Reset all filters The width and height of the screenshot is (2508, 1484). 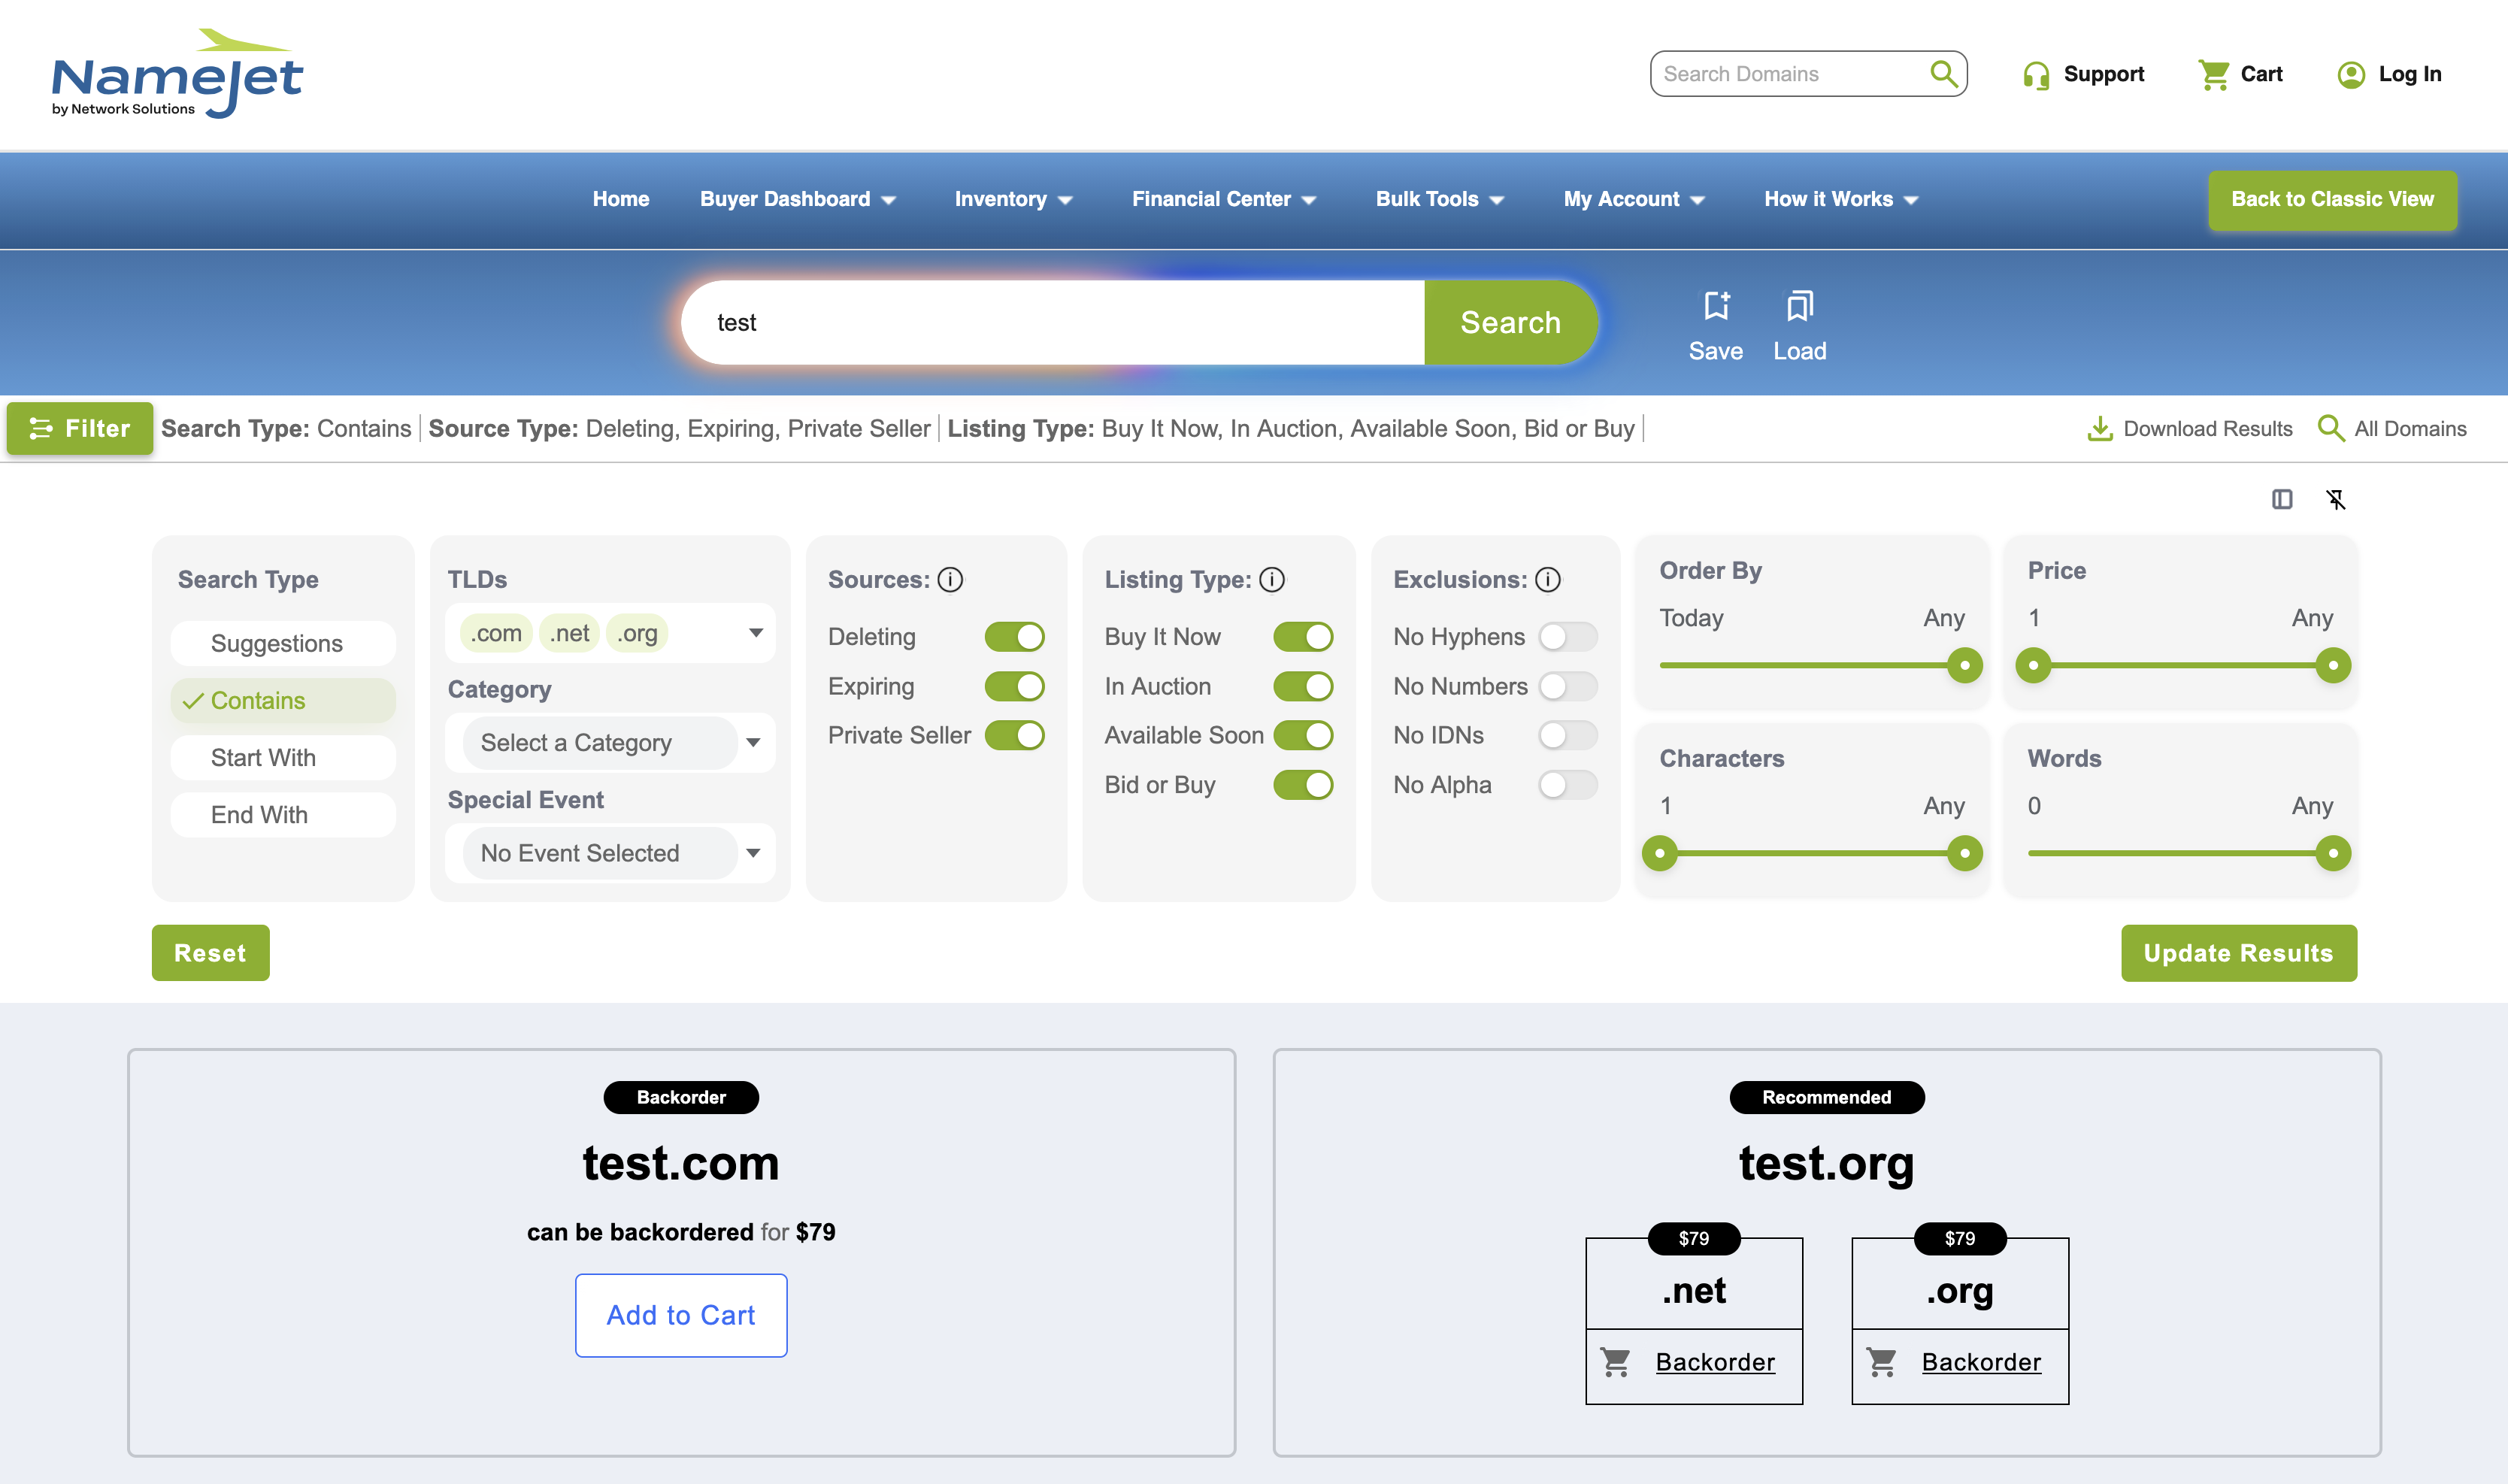point(210,953)
